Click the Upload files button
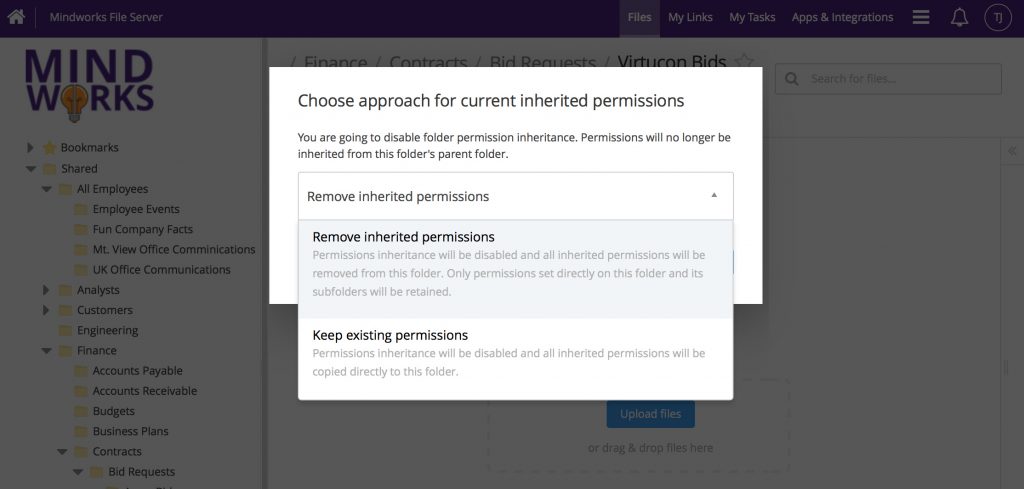 650,414
